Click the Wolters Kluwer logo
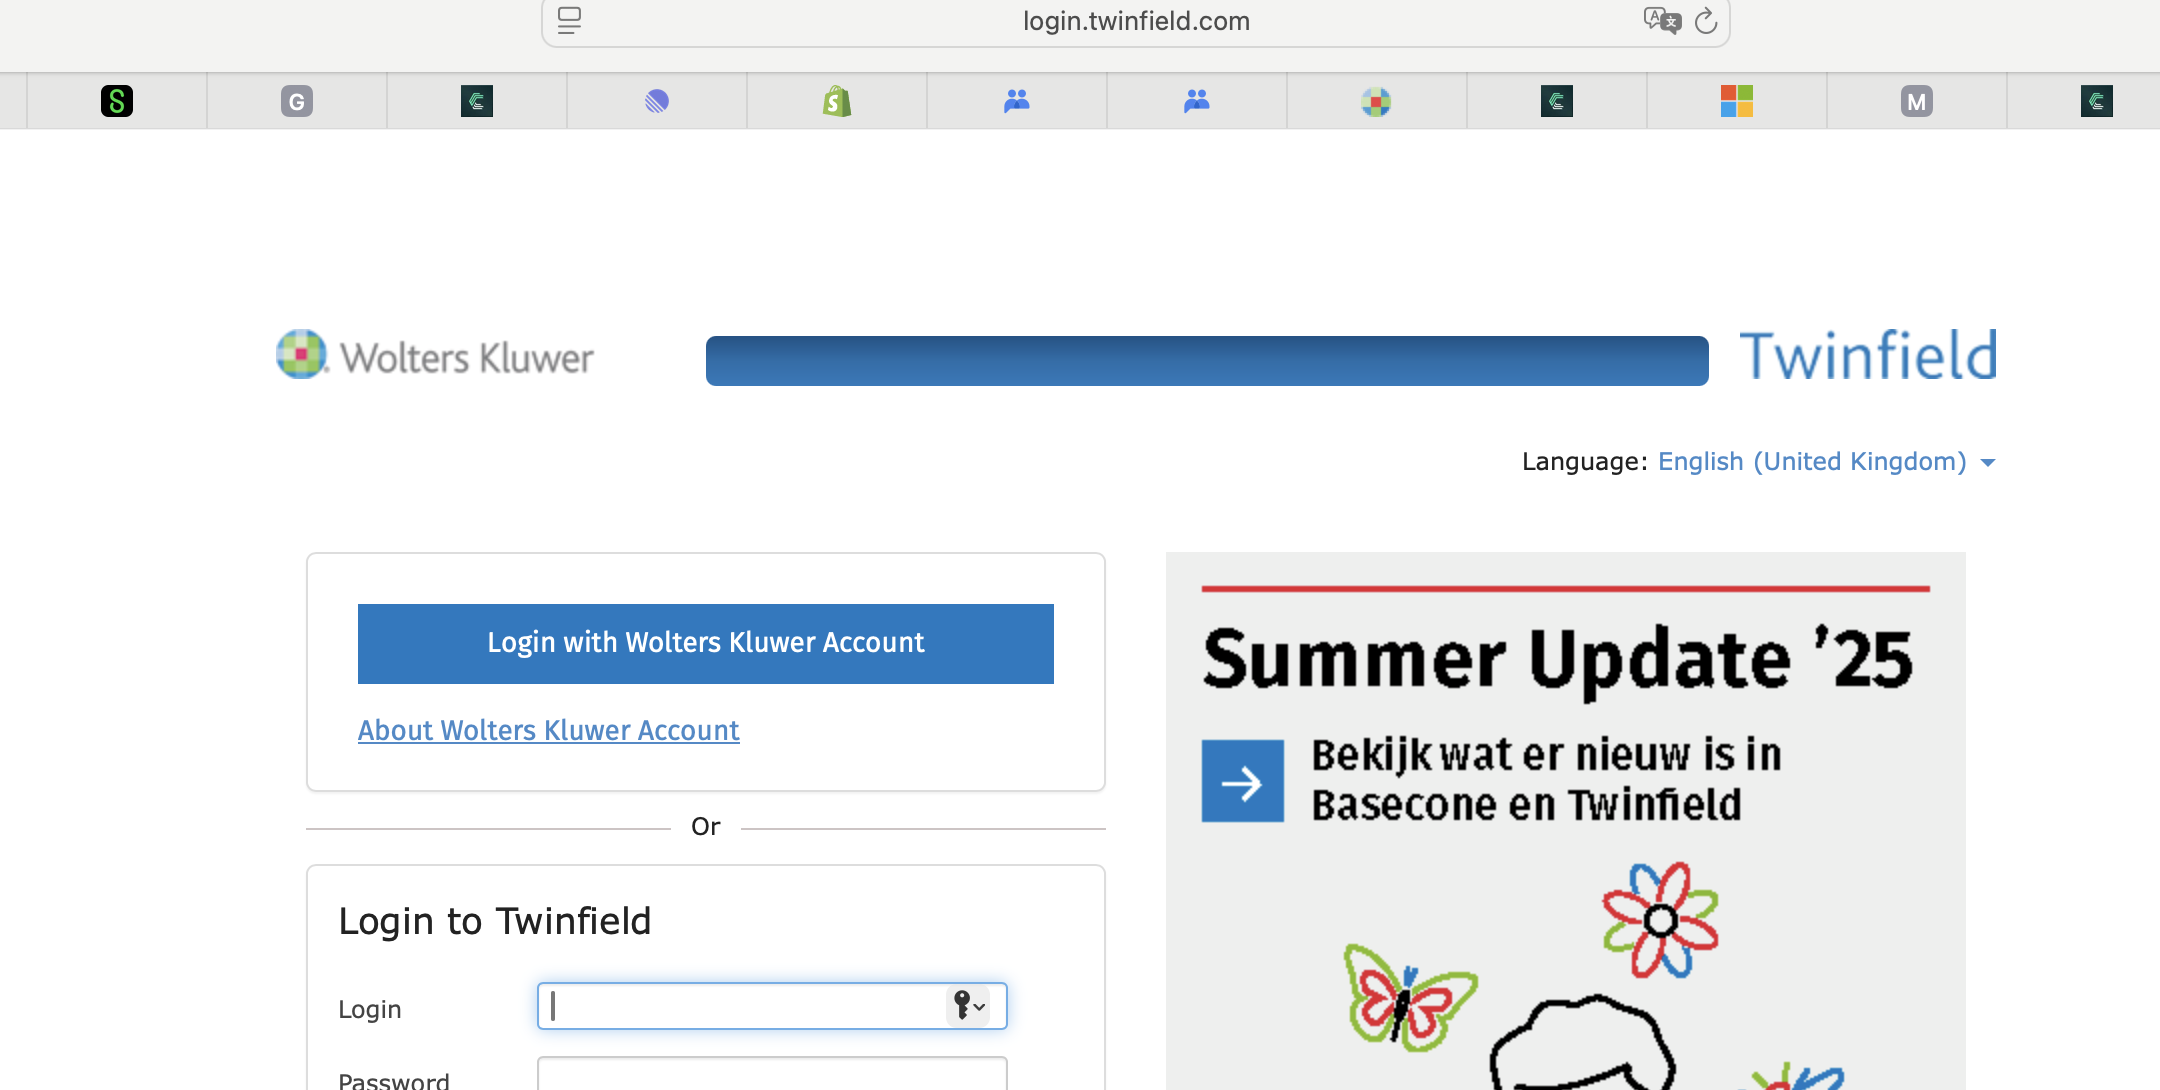This screenshot has width=2160, height=1090. point(435,356)
